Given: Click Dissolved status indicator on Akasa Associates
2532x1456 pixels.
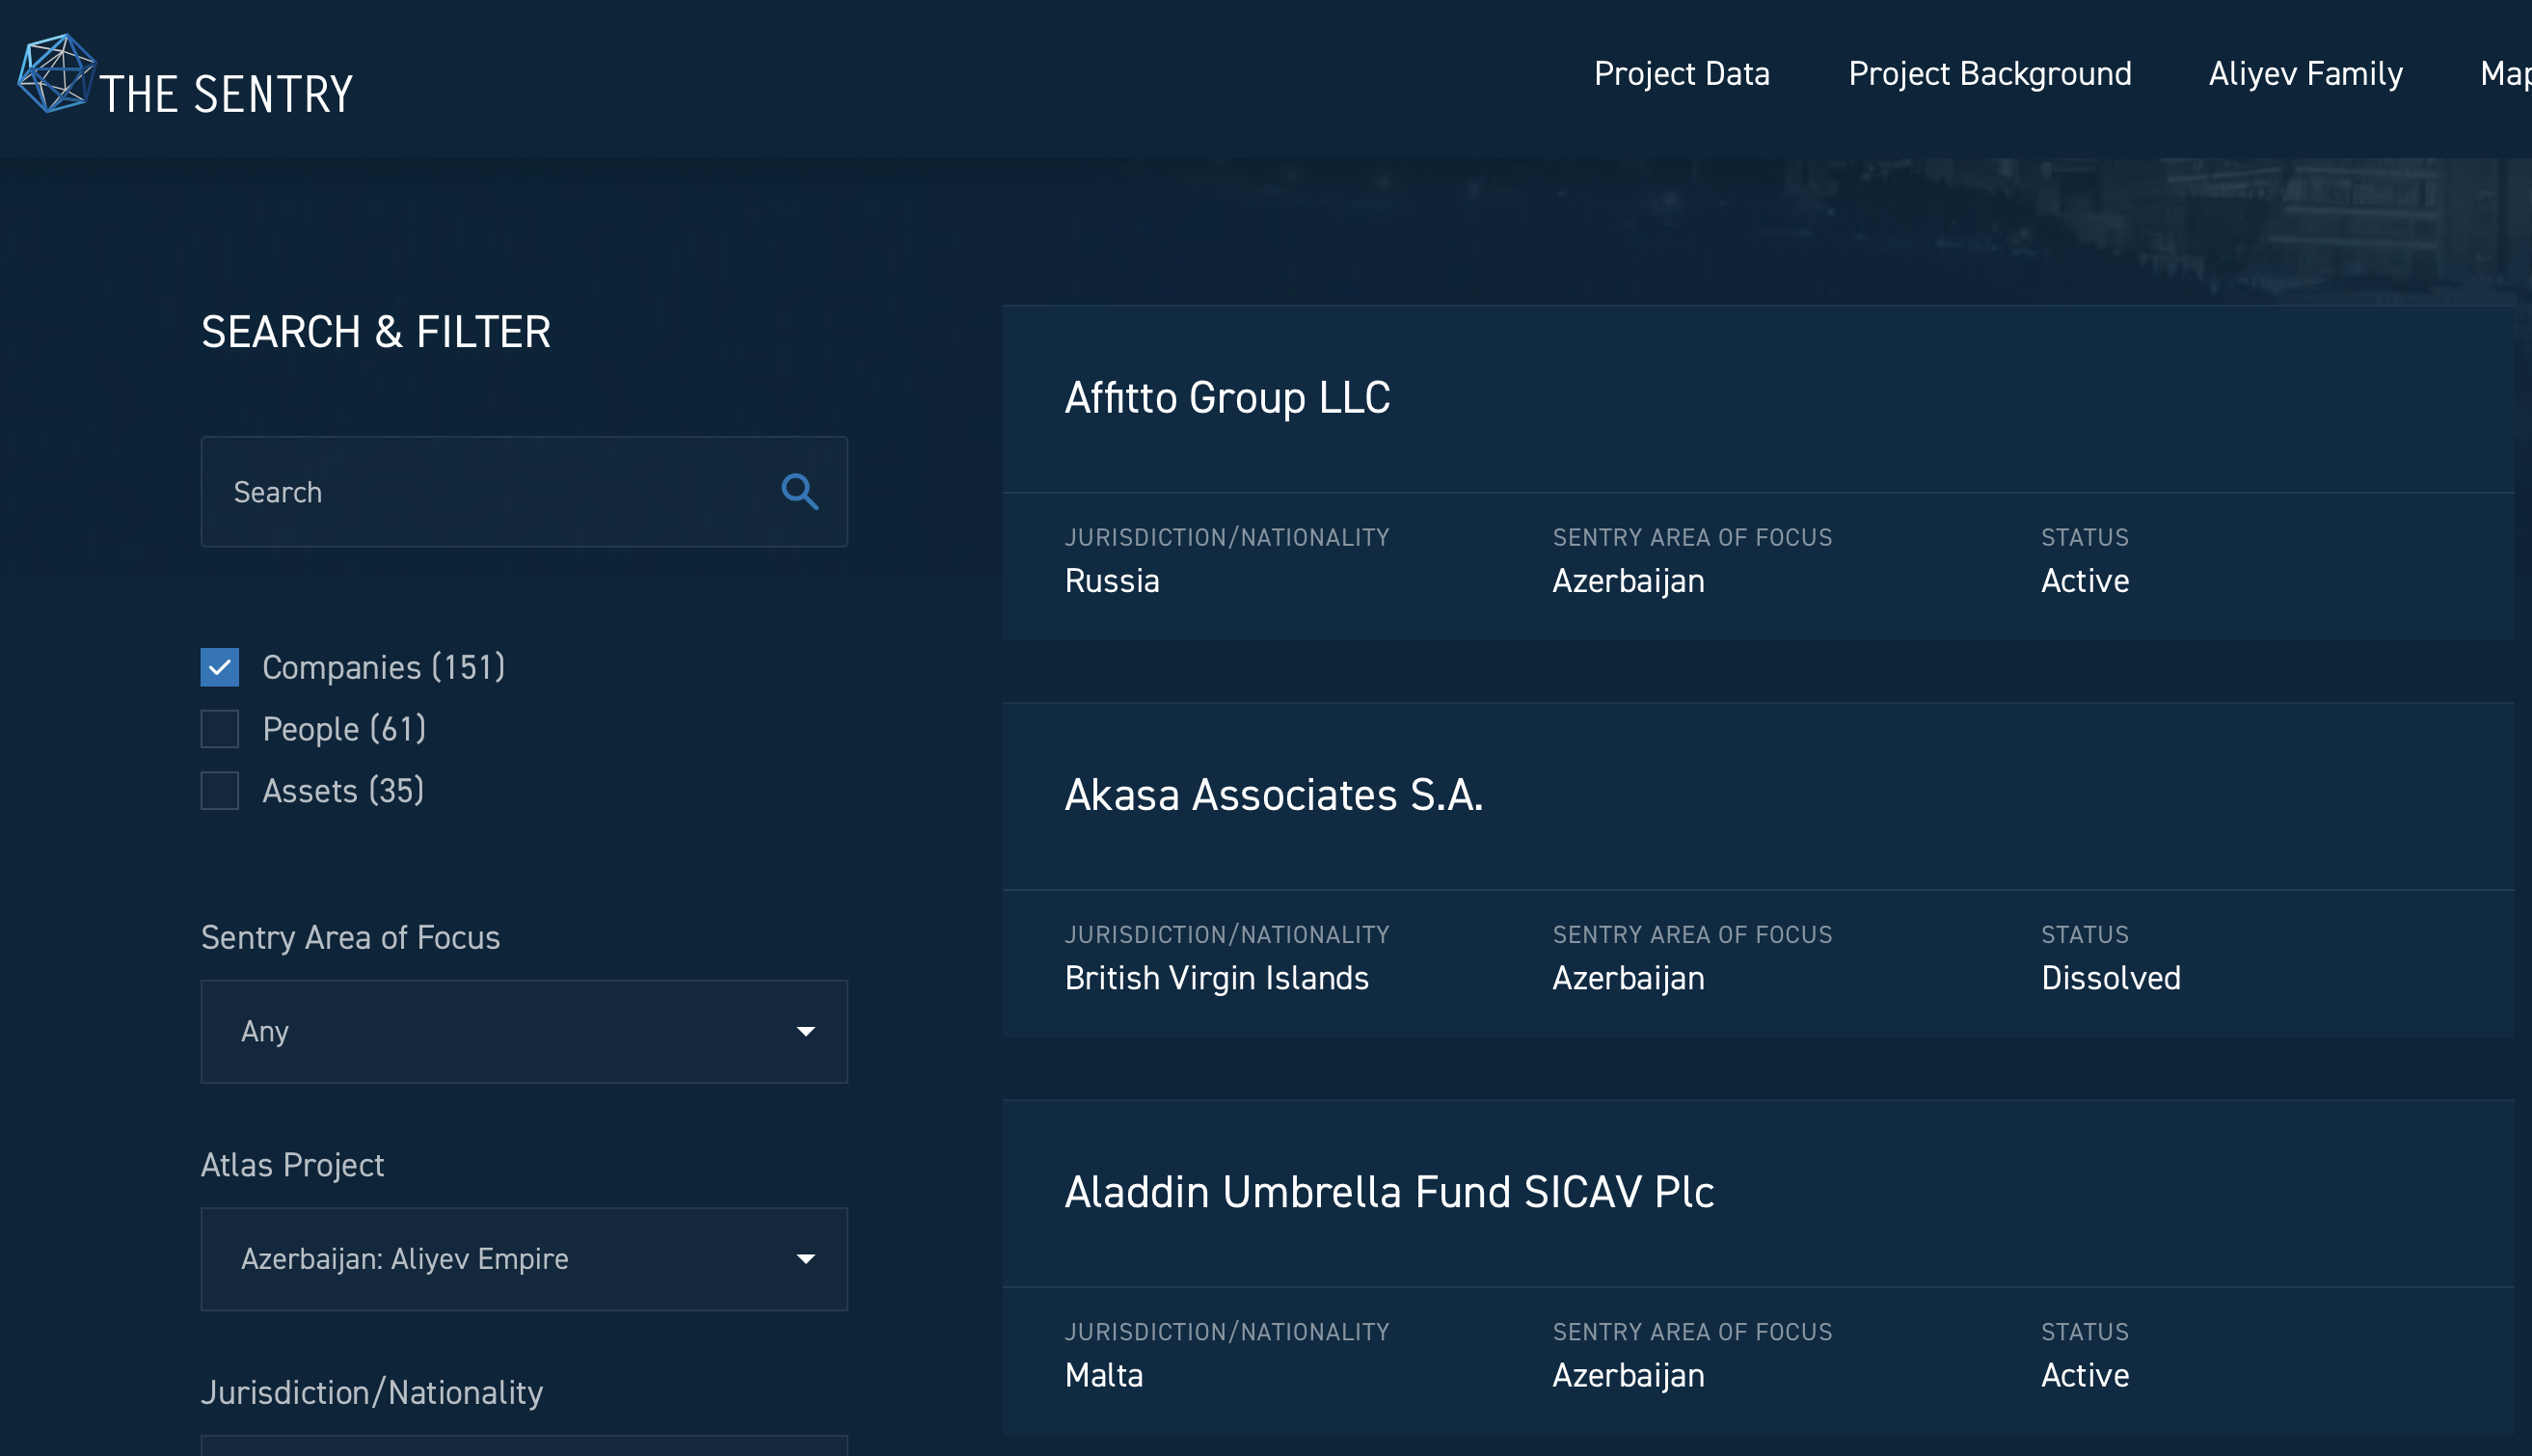Looking at the screenshot, I should coord(2110,978).
